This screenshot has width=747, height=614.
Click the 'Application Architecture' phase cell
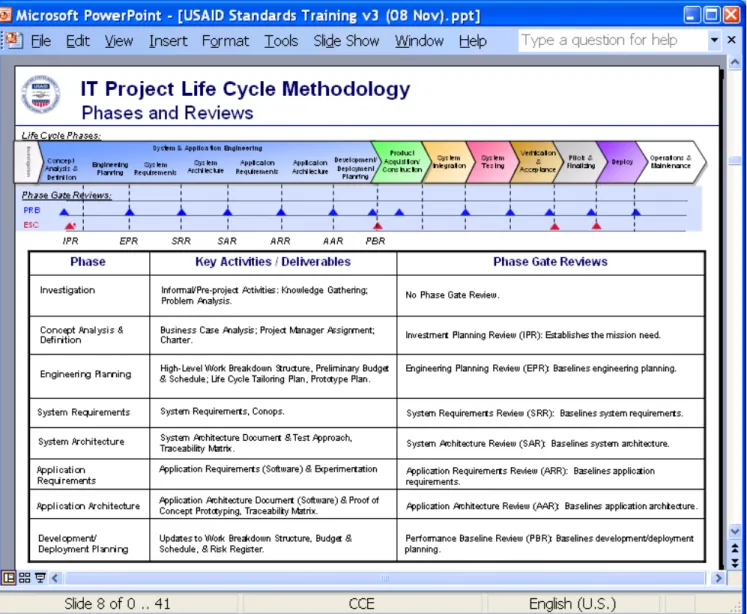point(88,506)
